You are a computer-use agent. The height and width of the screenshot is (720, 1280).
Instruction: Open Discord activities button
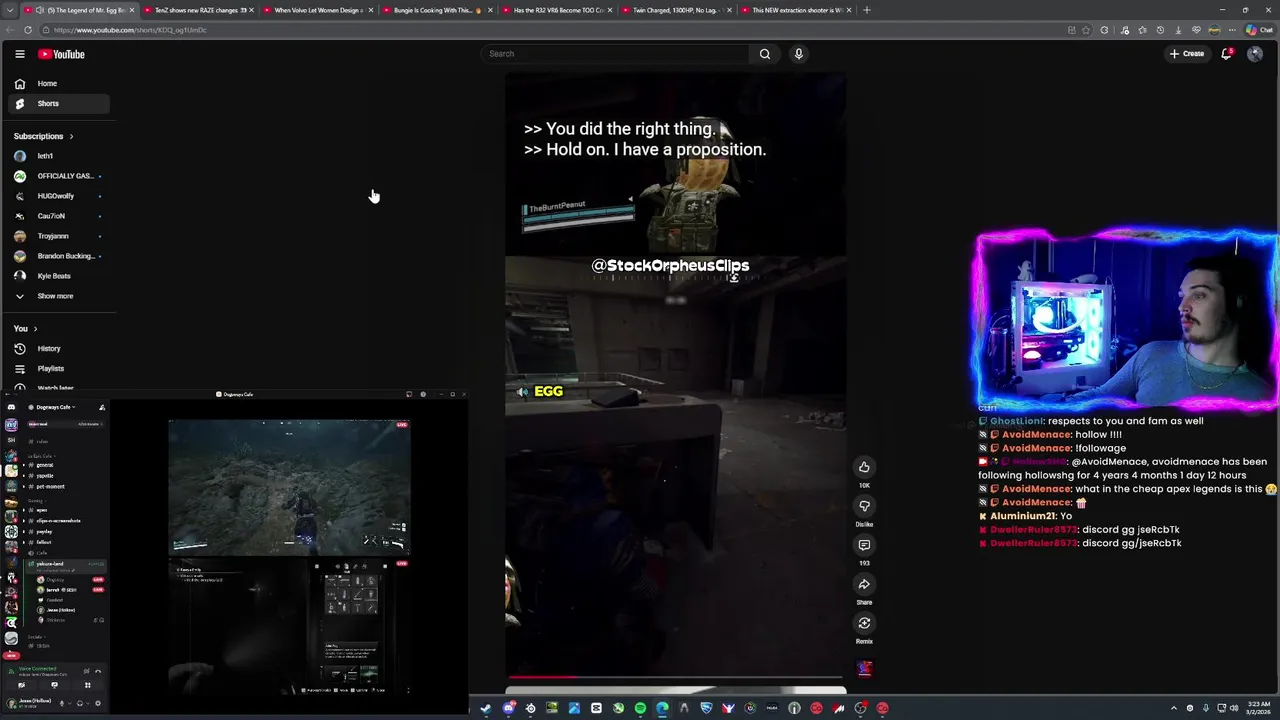(88, 685)
